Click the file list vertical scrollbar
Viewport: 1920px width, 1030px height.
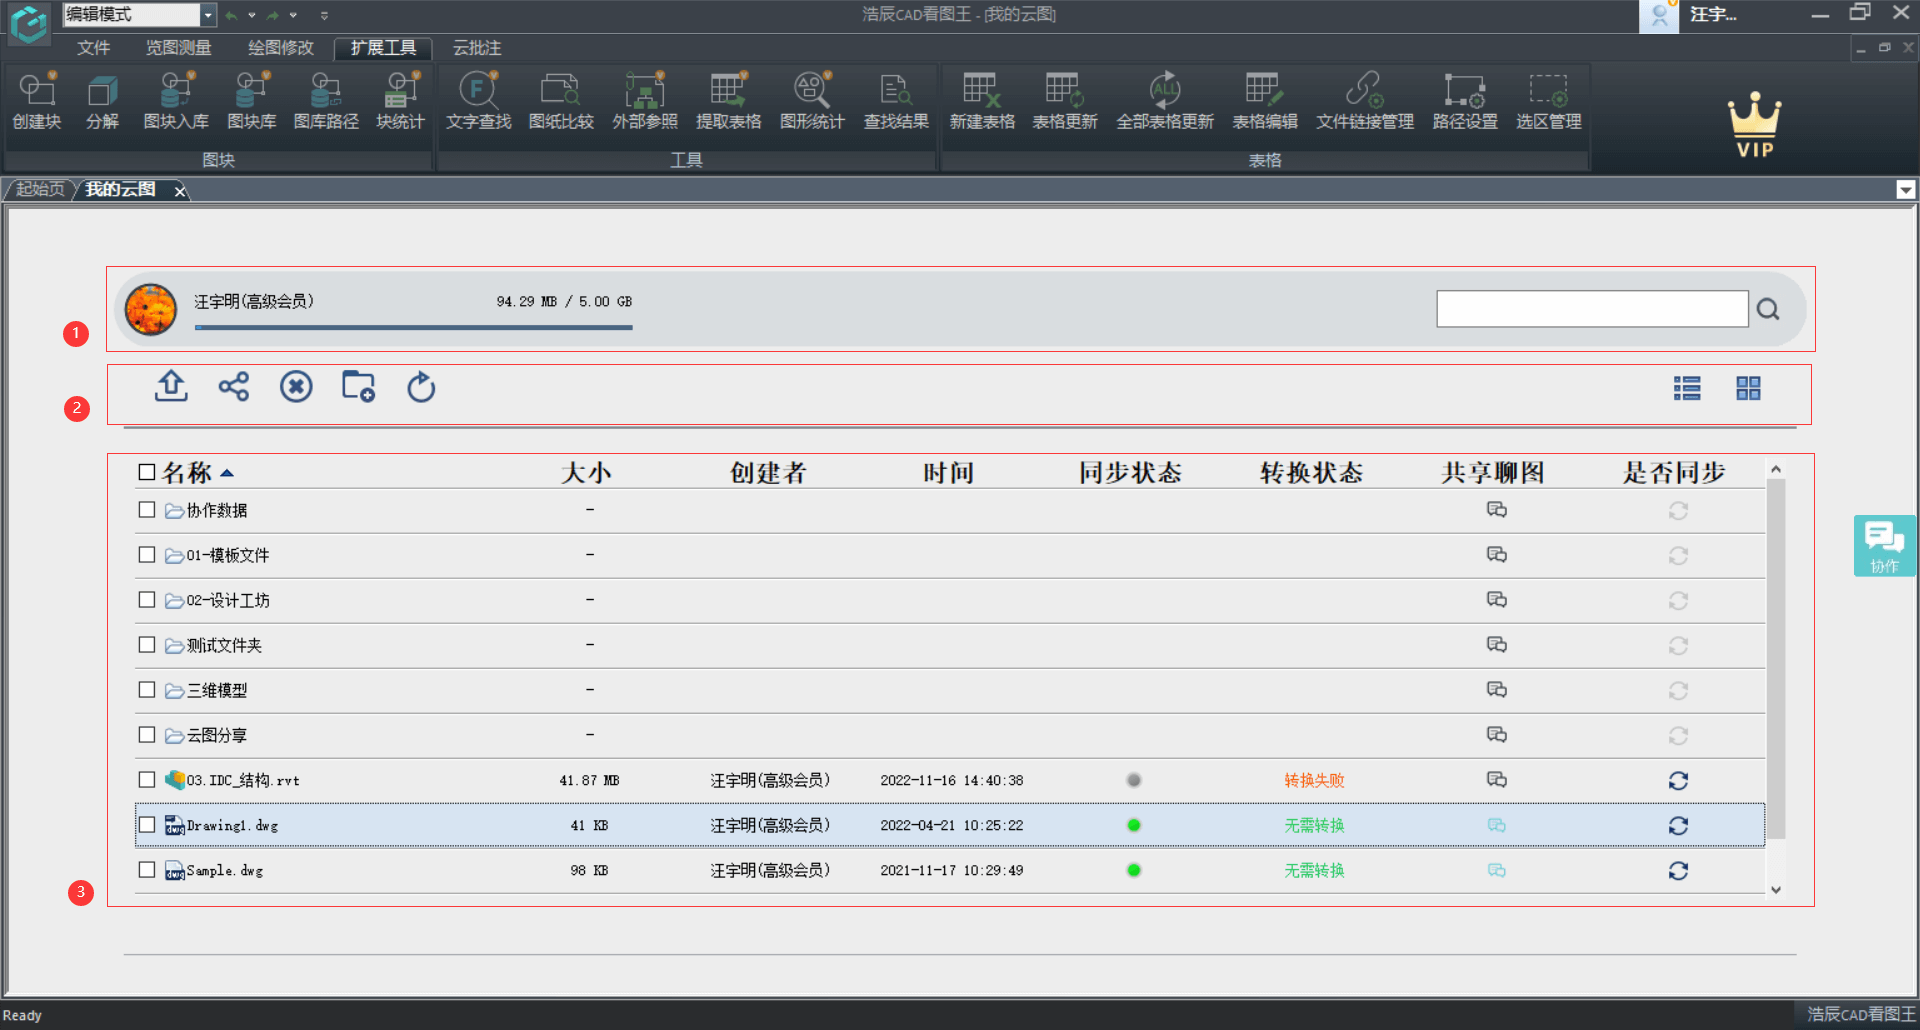click(1776, 658)
